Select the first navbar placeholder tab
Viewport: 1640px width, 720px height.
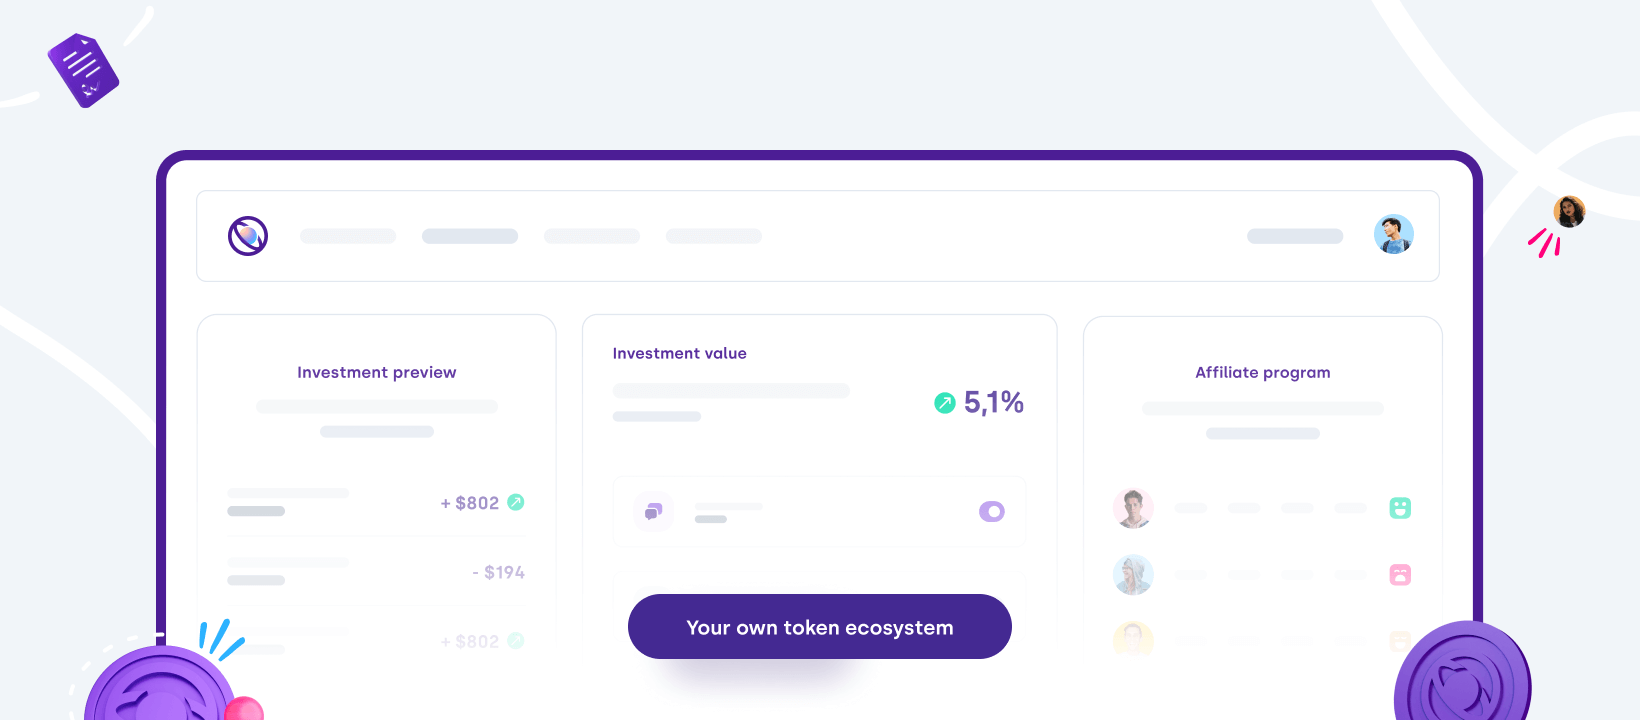click(348, 236)
